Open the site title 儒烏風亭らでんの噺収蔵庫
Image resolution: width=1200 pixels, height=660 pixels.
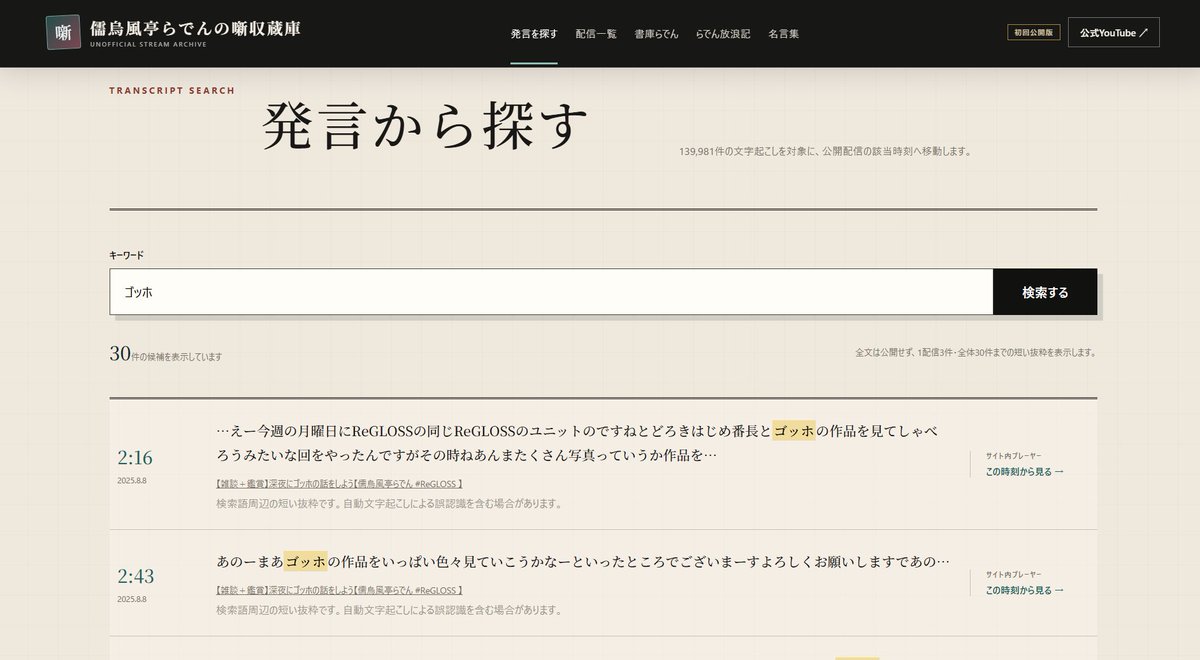tap(195, 27)
